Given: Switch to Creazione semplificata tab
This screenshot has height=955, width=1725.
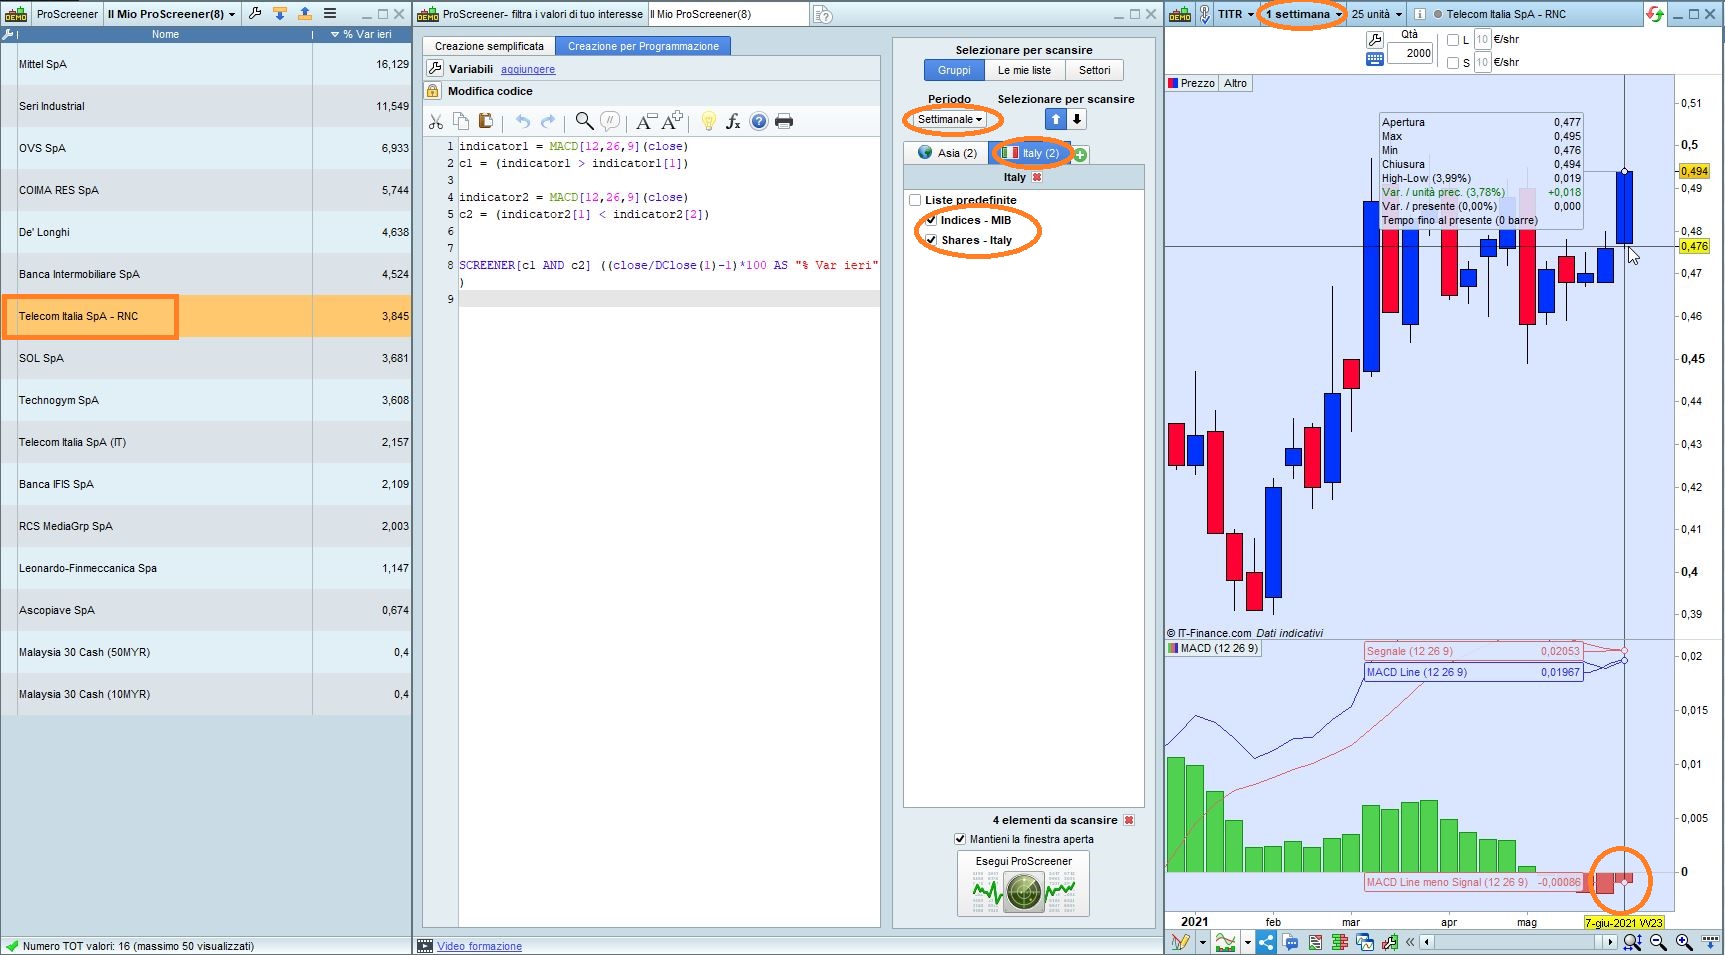Looking at the screenshot, I should [489, 46].
